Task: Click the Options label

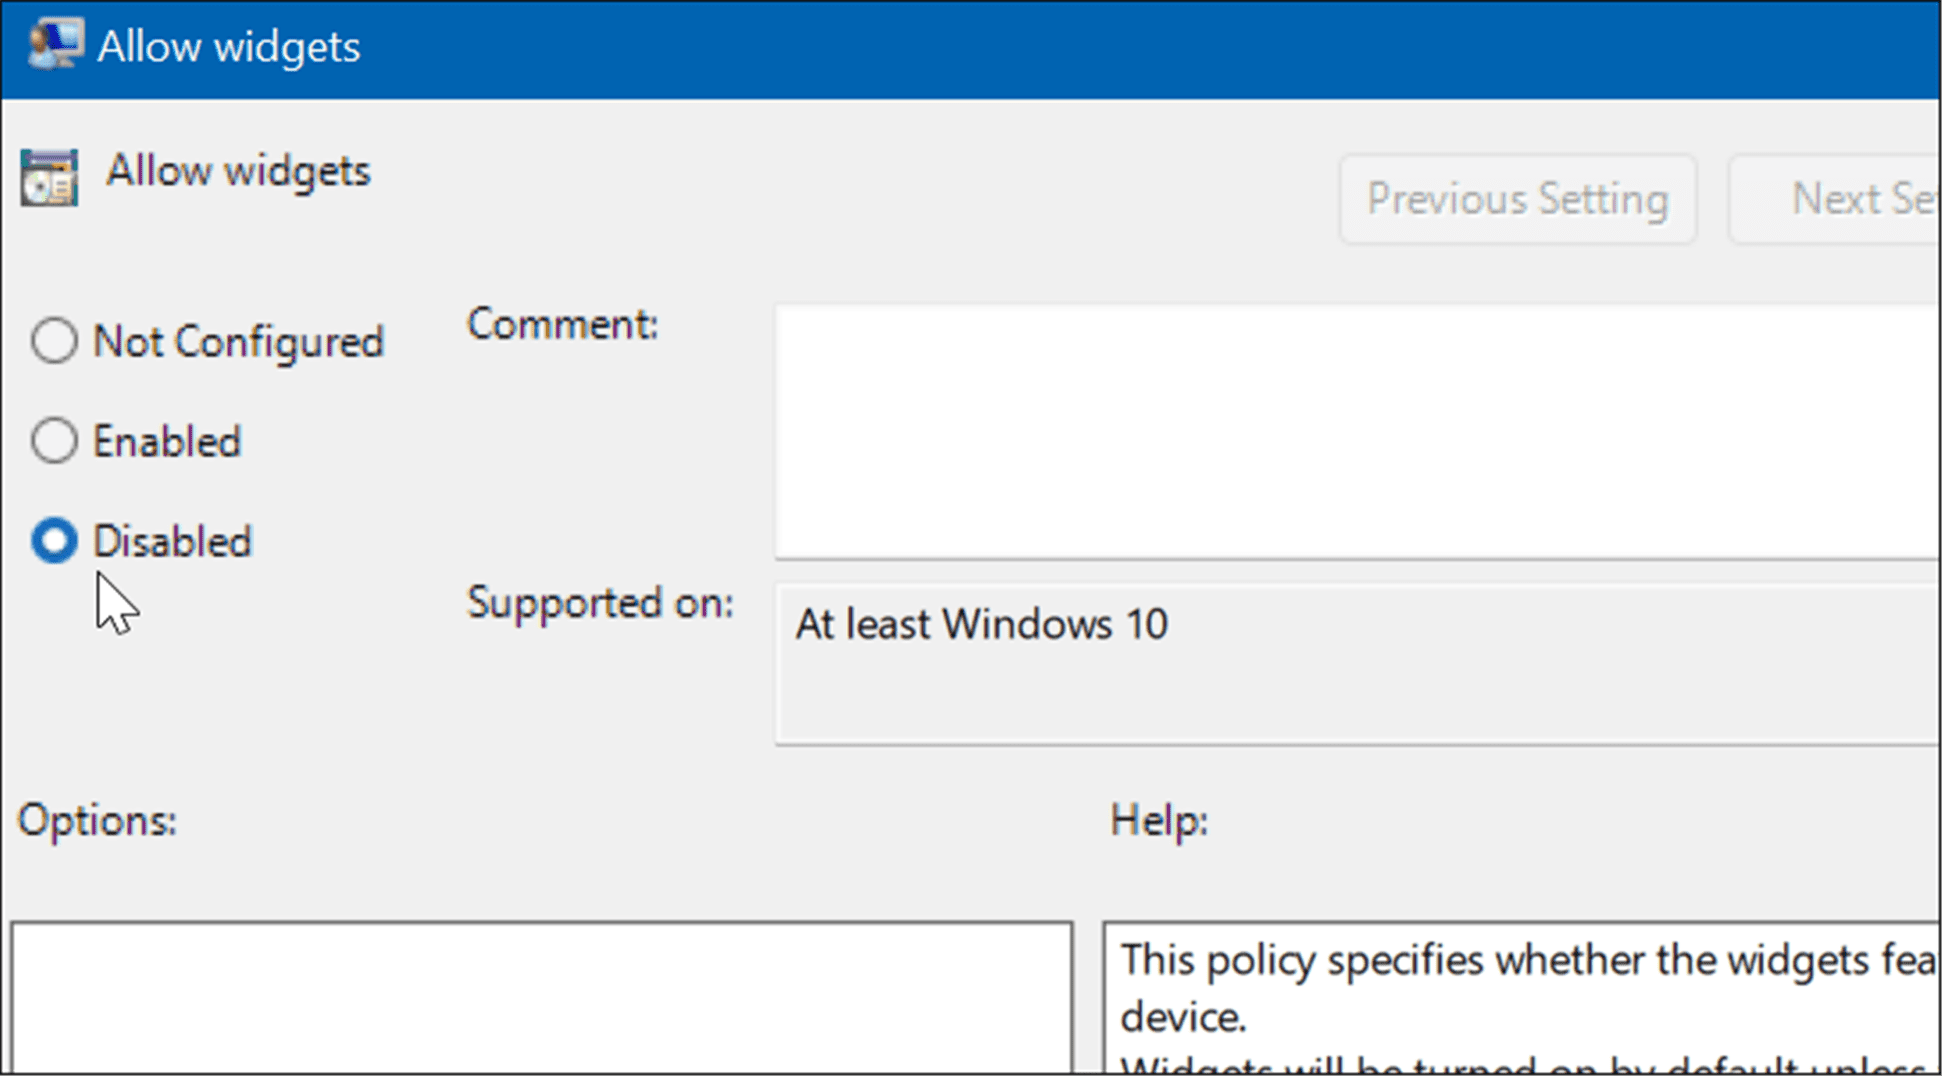Action: [x=96, y=820]
